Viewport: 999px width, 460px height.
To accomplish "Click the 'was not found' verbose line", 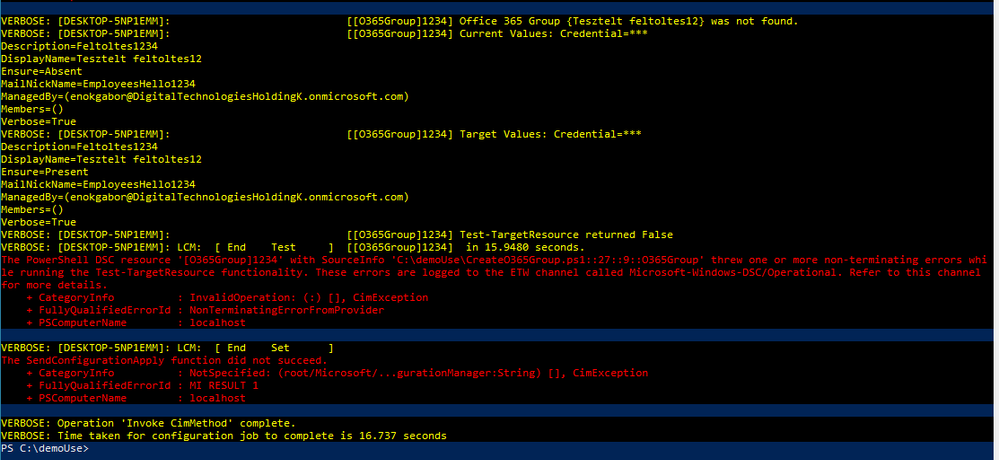I will coord(399,21).
